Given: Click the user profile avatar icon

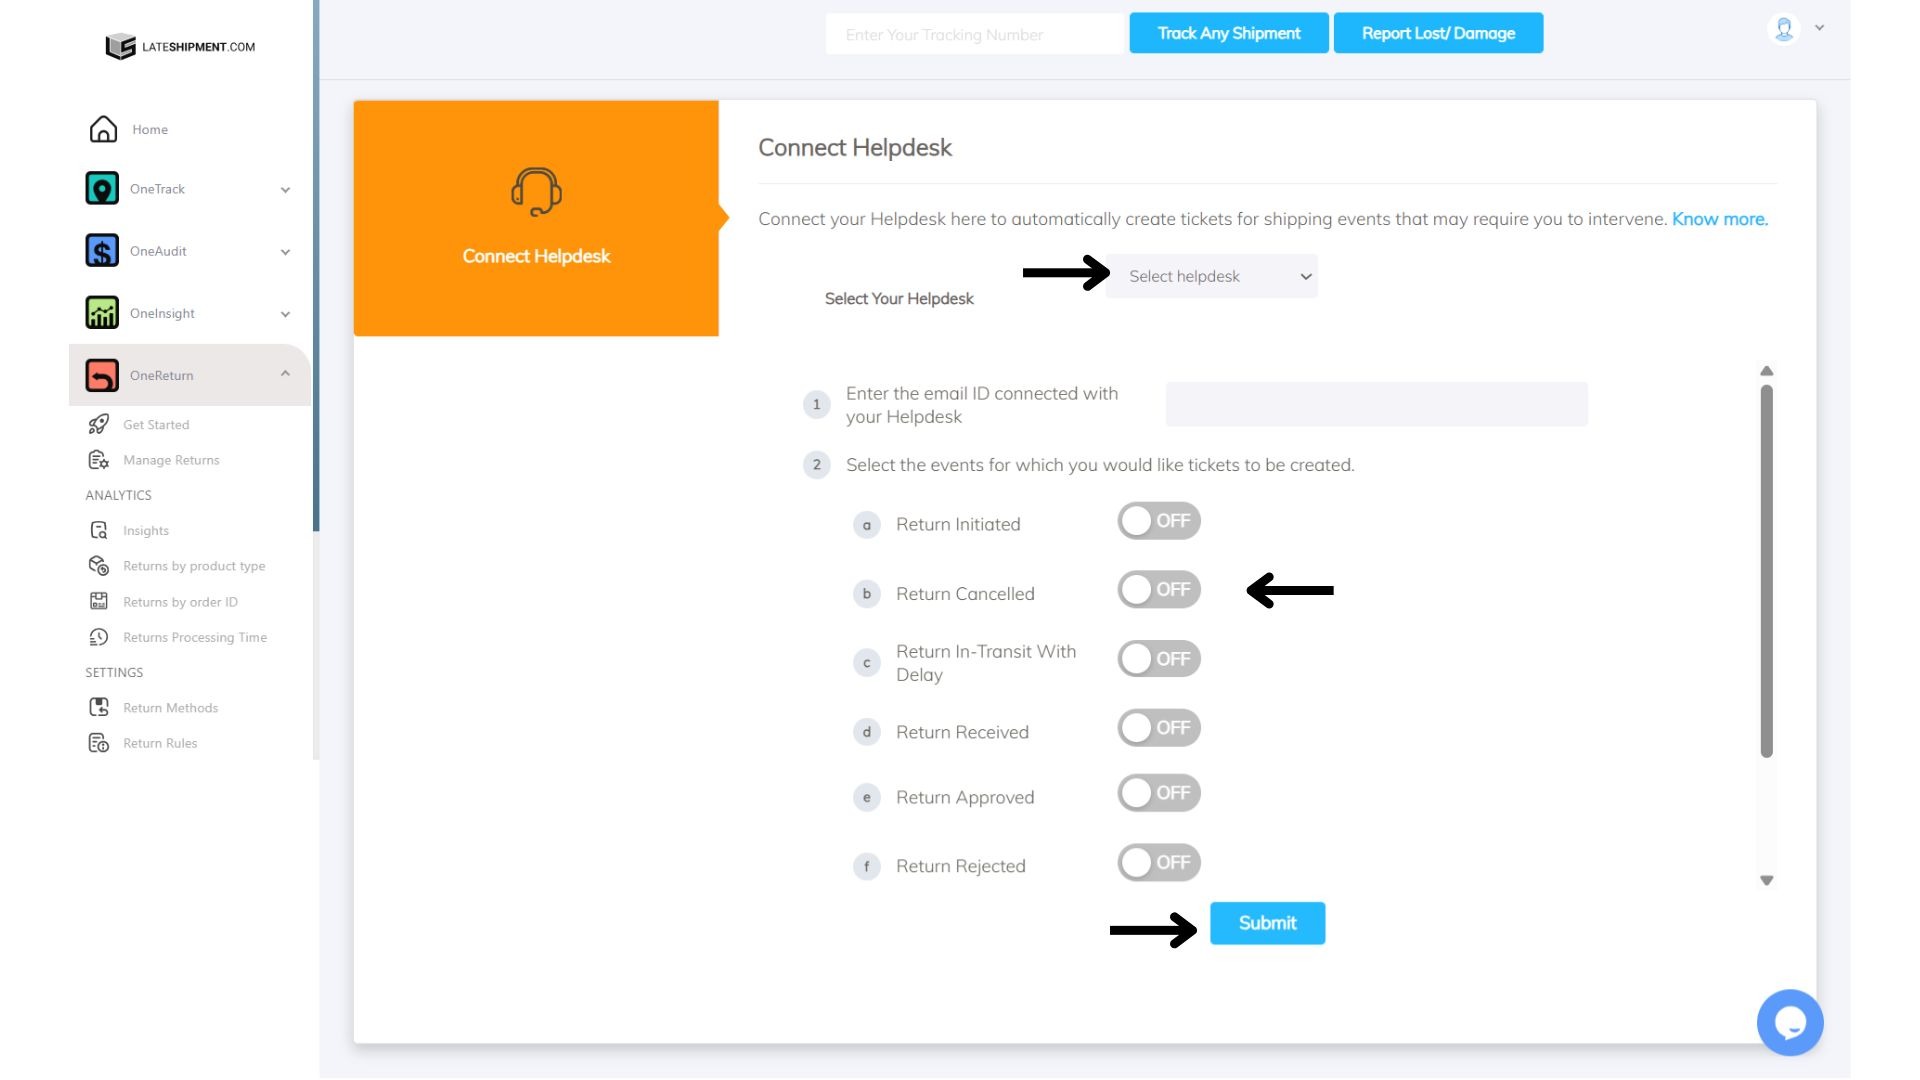Looking at the screenshot, I should click(x=1784, y=29).
